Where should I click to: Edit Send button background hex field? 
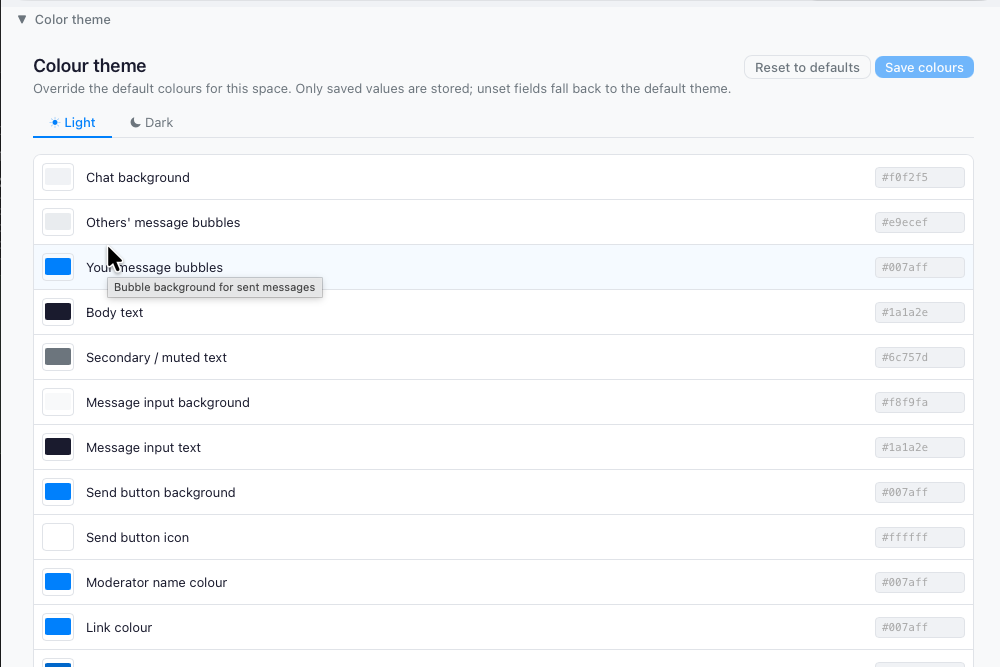coord(920,492)
